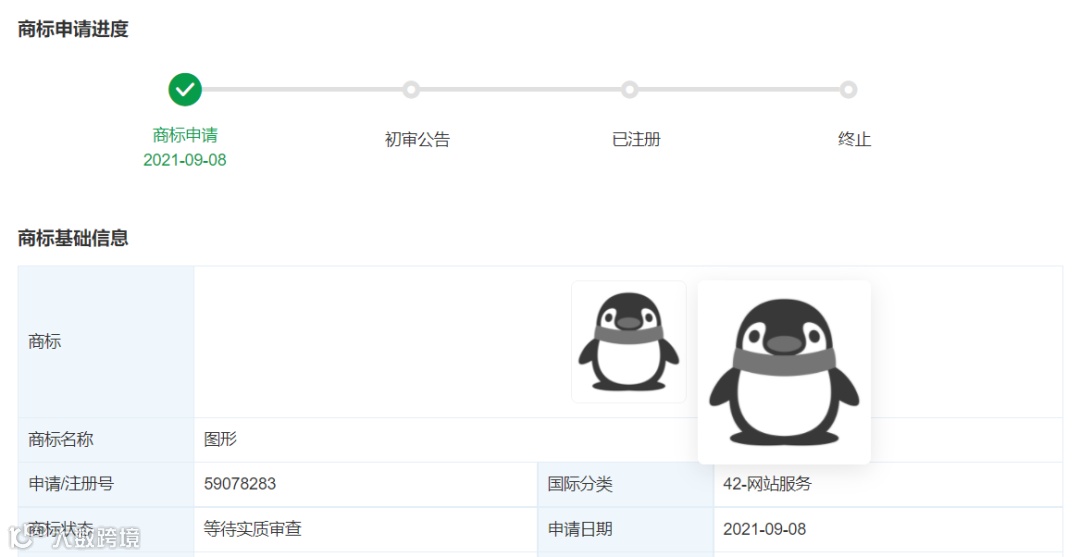Click the 终止 step label
The height and width of the screenshot is (557, 1080).
click(x=854, y=139)
